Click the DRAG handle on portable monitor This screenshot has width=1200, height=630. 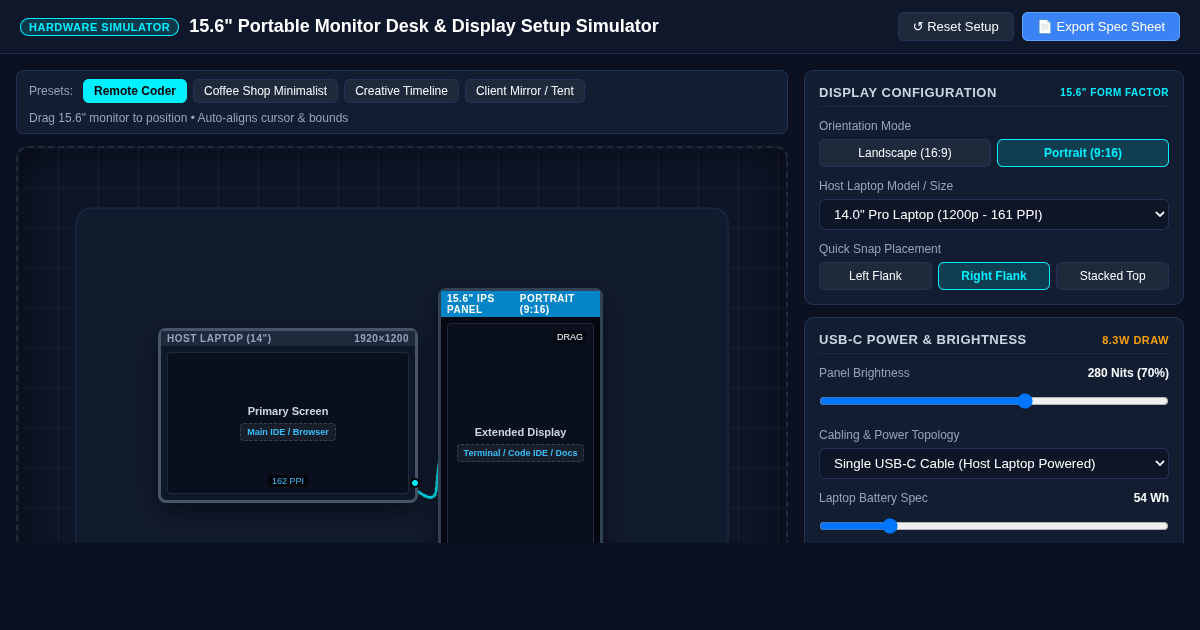click(570, 337)
